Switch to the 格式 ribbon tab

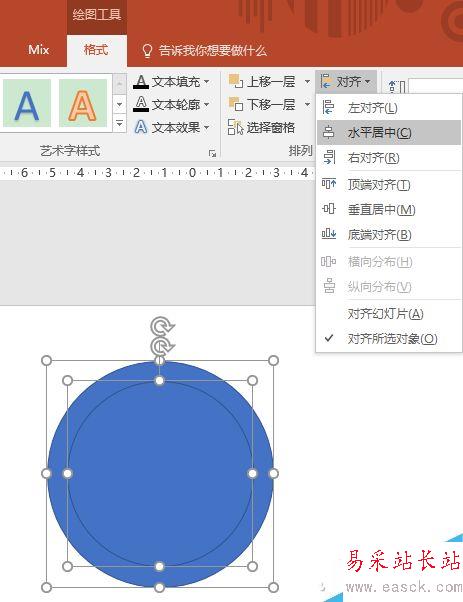96,50
